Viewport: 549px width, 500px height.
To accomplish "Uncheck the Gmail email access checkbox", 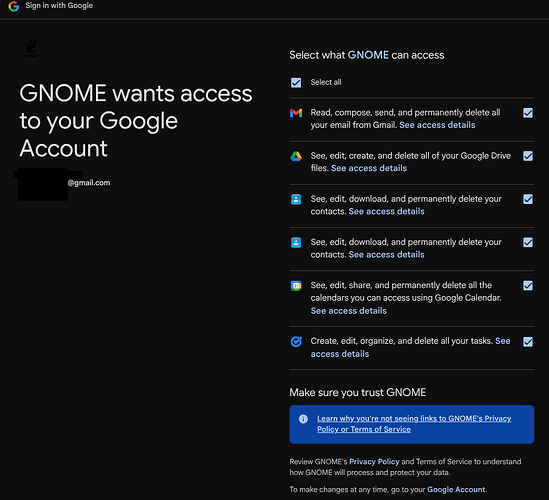I will 528,113.
